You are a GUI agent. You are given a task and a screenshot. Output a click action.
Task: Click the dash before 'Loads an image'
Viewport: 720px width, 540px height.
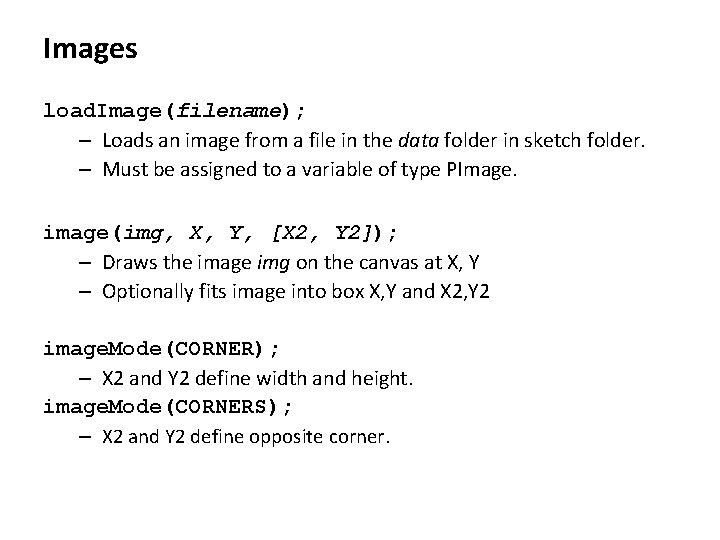tap(88, 141)
